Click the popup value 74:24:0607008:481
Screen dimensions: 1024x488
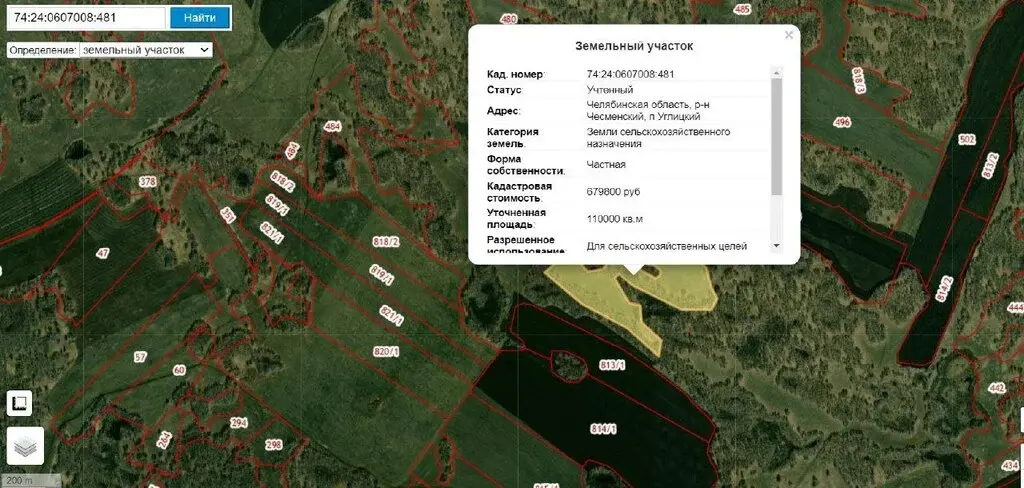(x=630, y=74)
